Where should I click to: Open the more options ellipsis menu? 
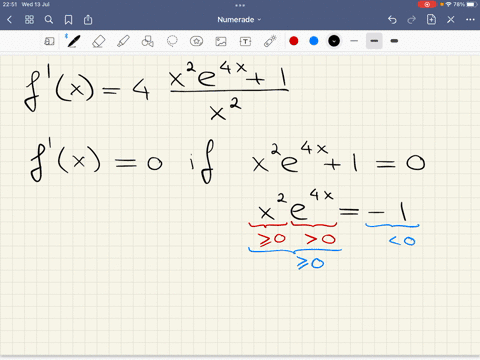pyautogui.click(x=470, y=20)
